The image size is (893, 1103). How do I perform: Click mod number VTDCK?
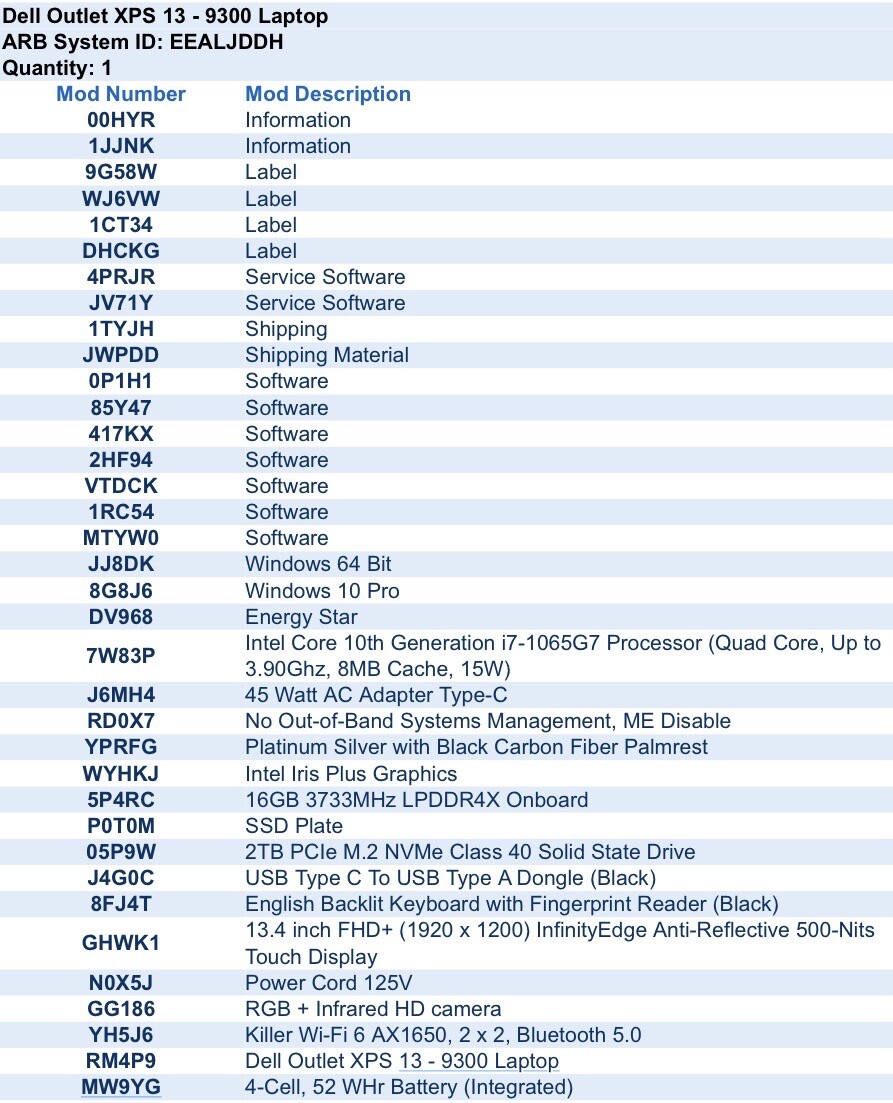coord(121,485)
